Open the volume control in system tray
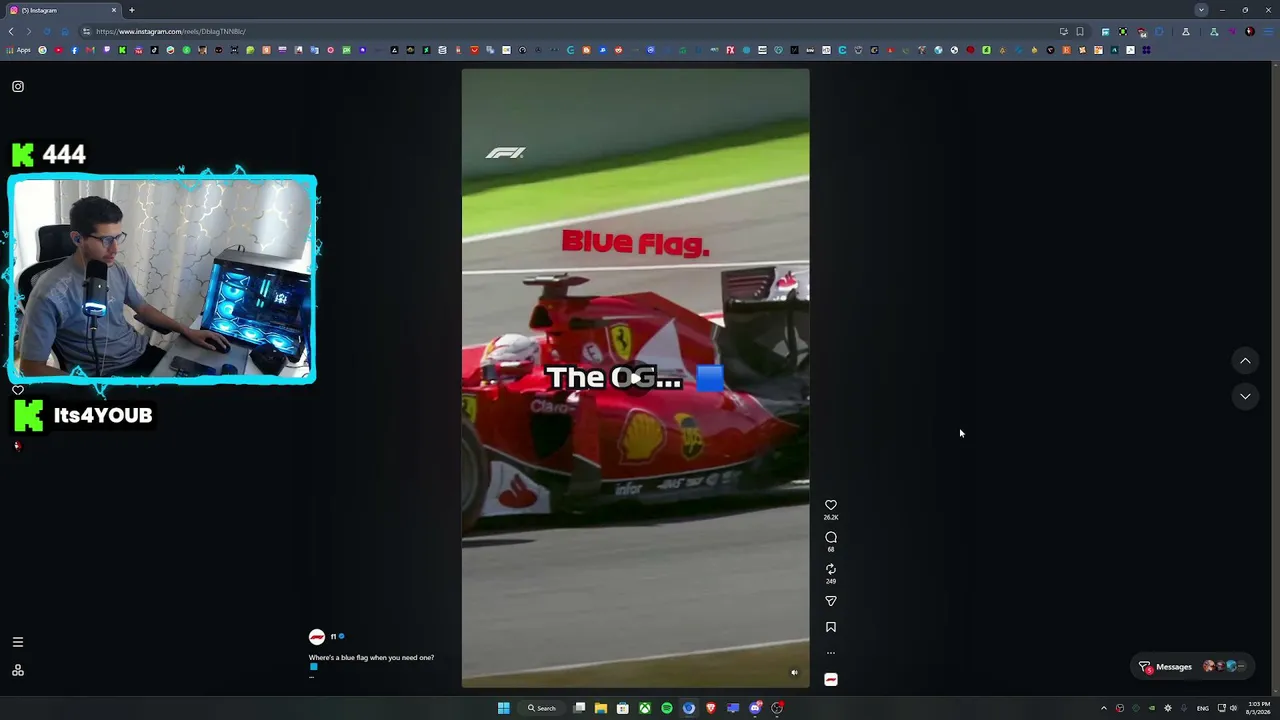 click(x=1233, y=708)
